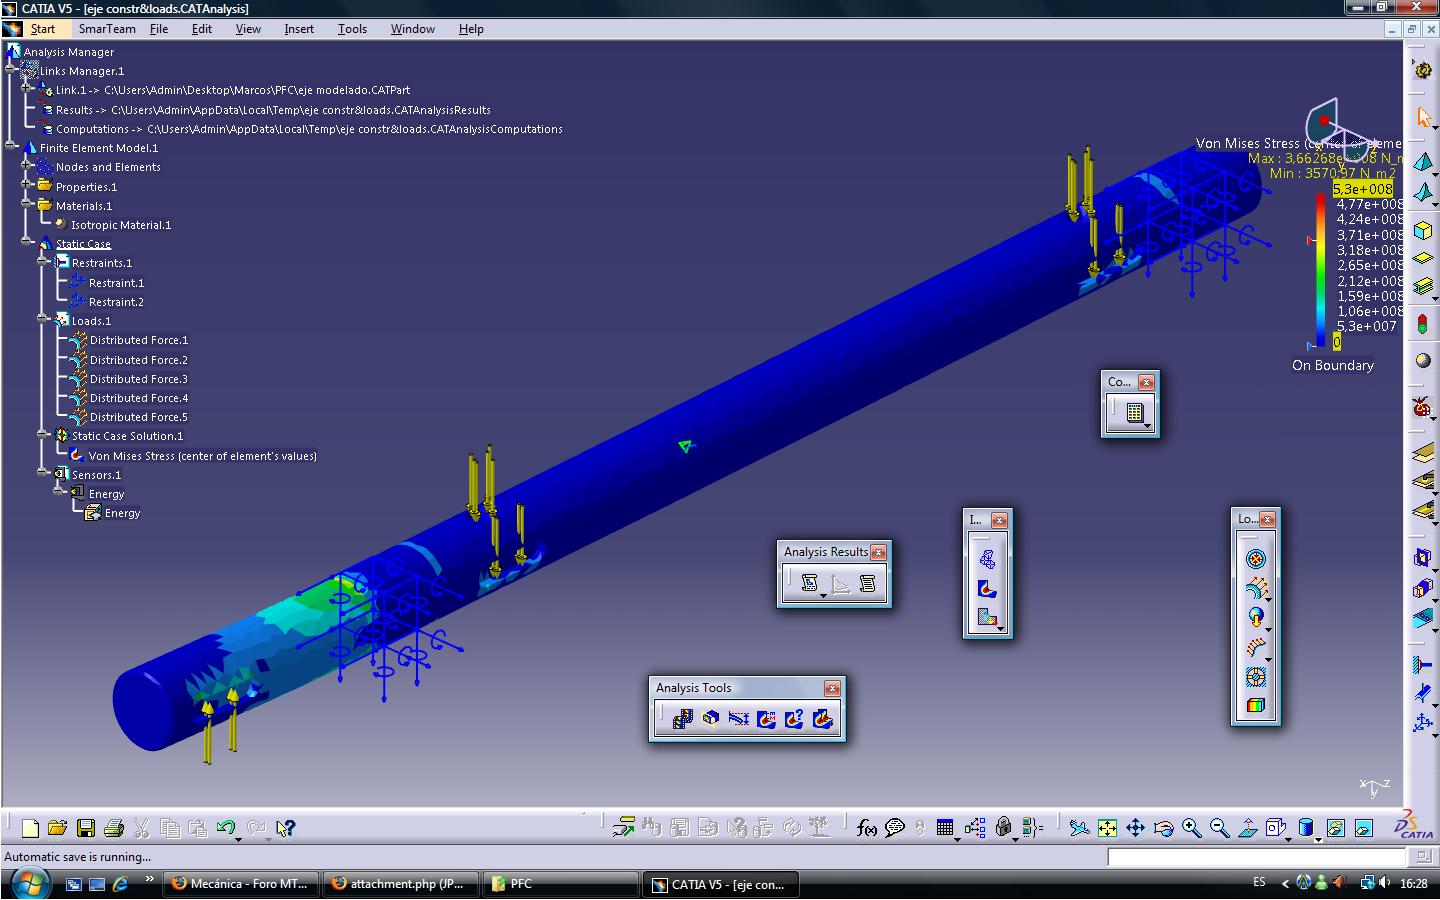The height and width of the screenshot is (900, 1440).
Task: Click the Compute calculator icon in floating toolbar
Action: coord(1134,412)
